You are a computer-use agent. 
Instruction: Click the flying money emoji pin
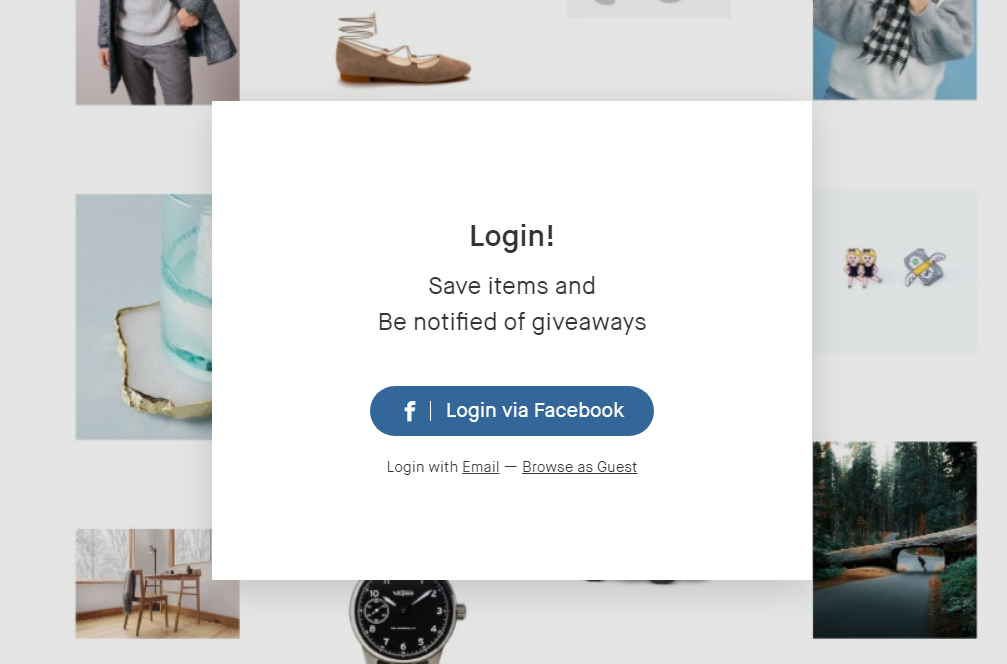(925, 268)
